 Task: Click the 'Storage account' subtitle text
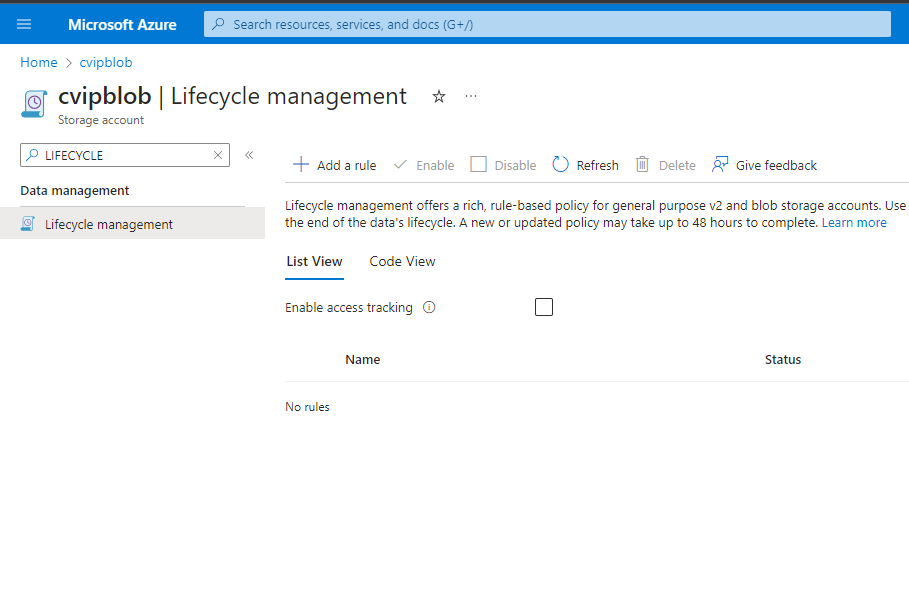pyautogui.click(x=101, y=120)
